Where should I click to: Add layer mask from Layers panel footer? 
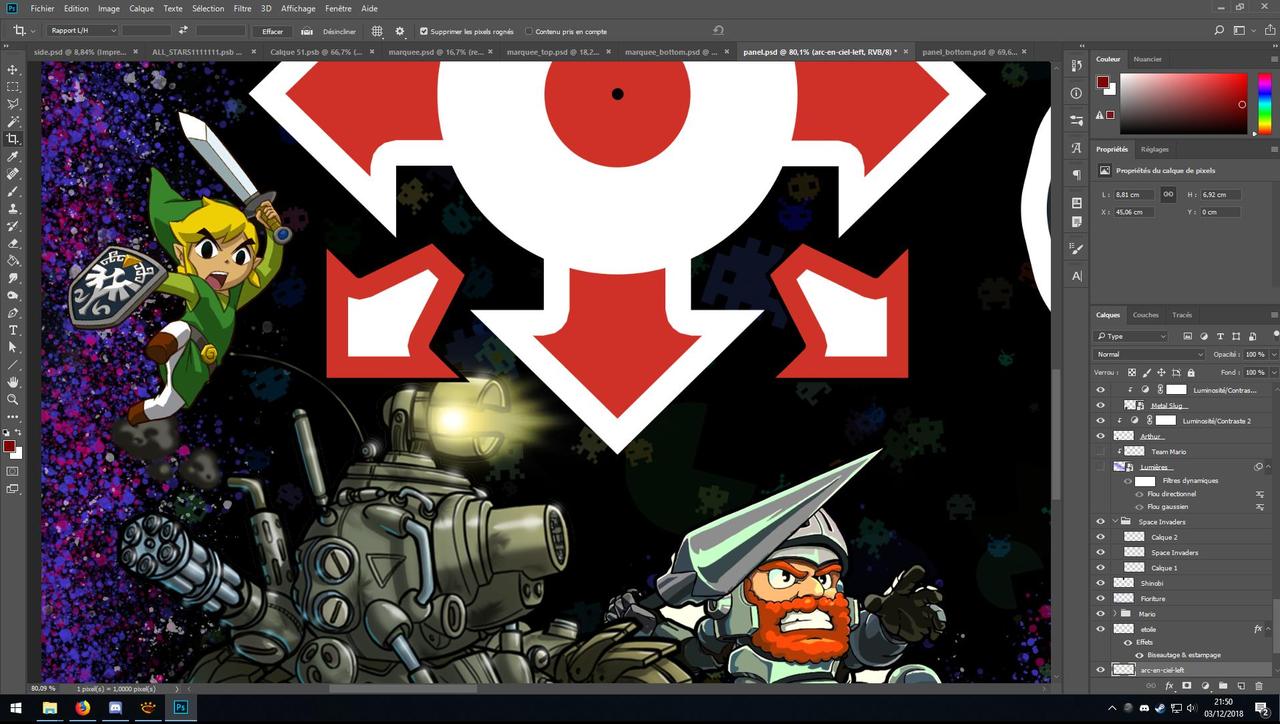point(1186,686)
